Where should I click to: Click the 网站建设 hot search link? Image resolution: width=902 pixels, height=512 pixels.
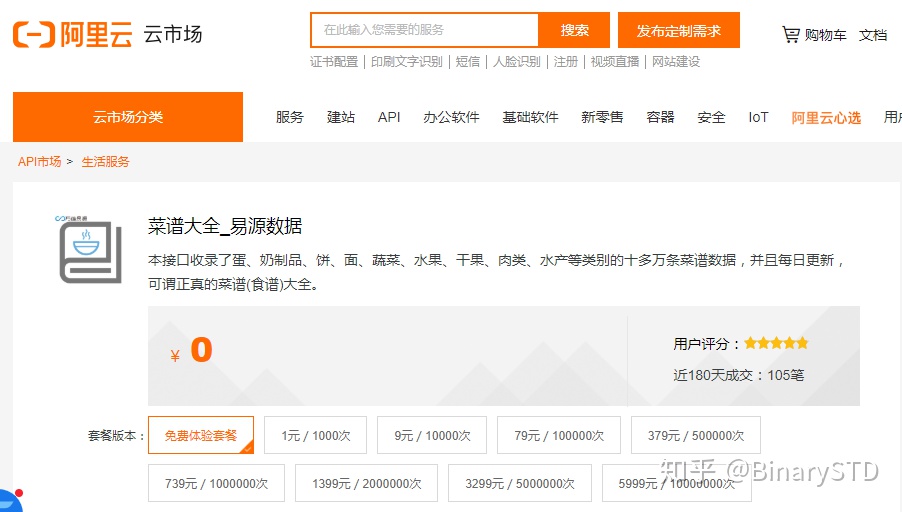[x=676, y=62]
